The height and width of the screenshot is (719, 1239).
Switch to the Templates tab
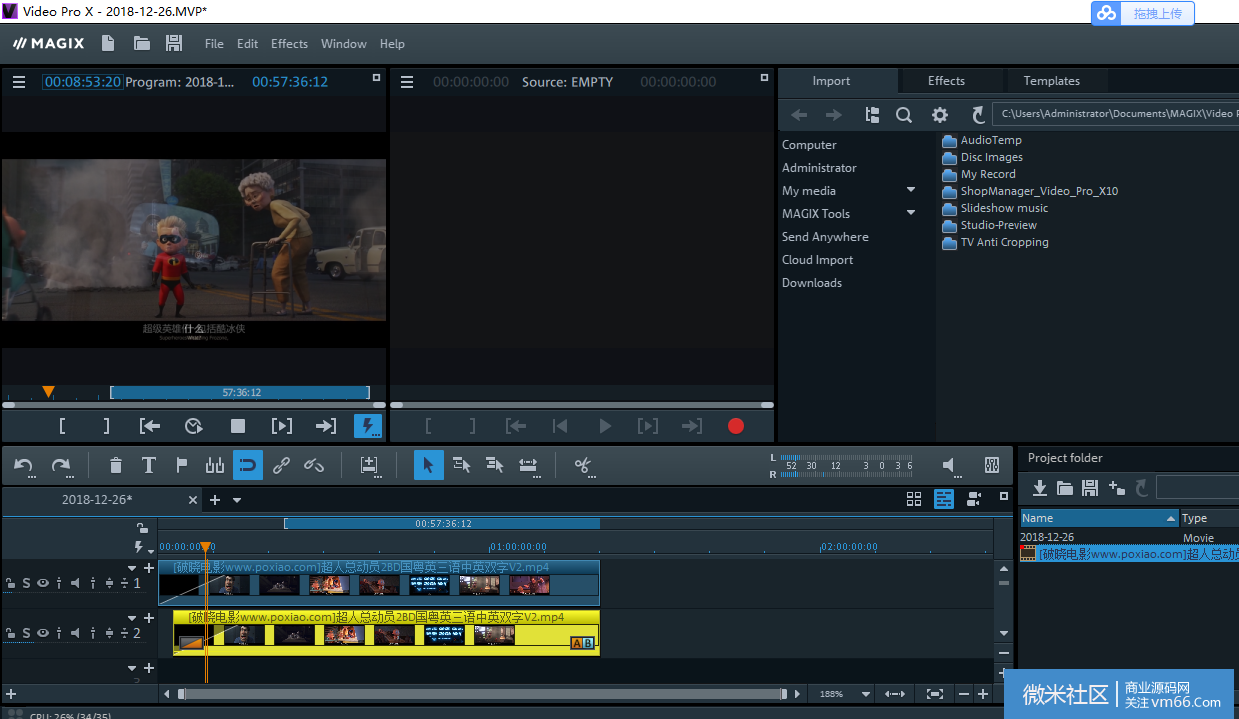[x=1051, y=81]
